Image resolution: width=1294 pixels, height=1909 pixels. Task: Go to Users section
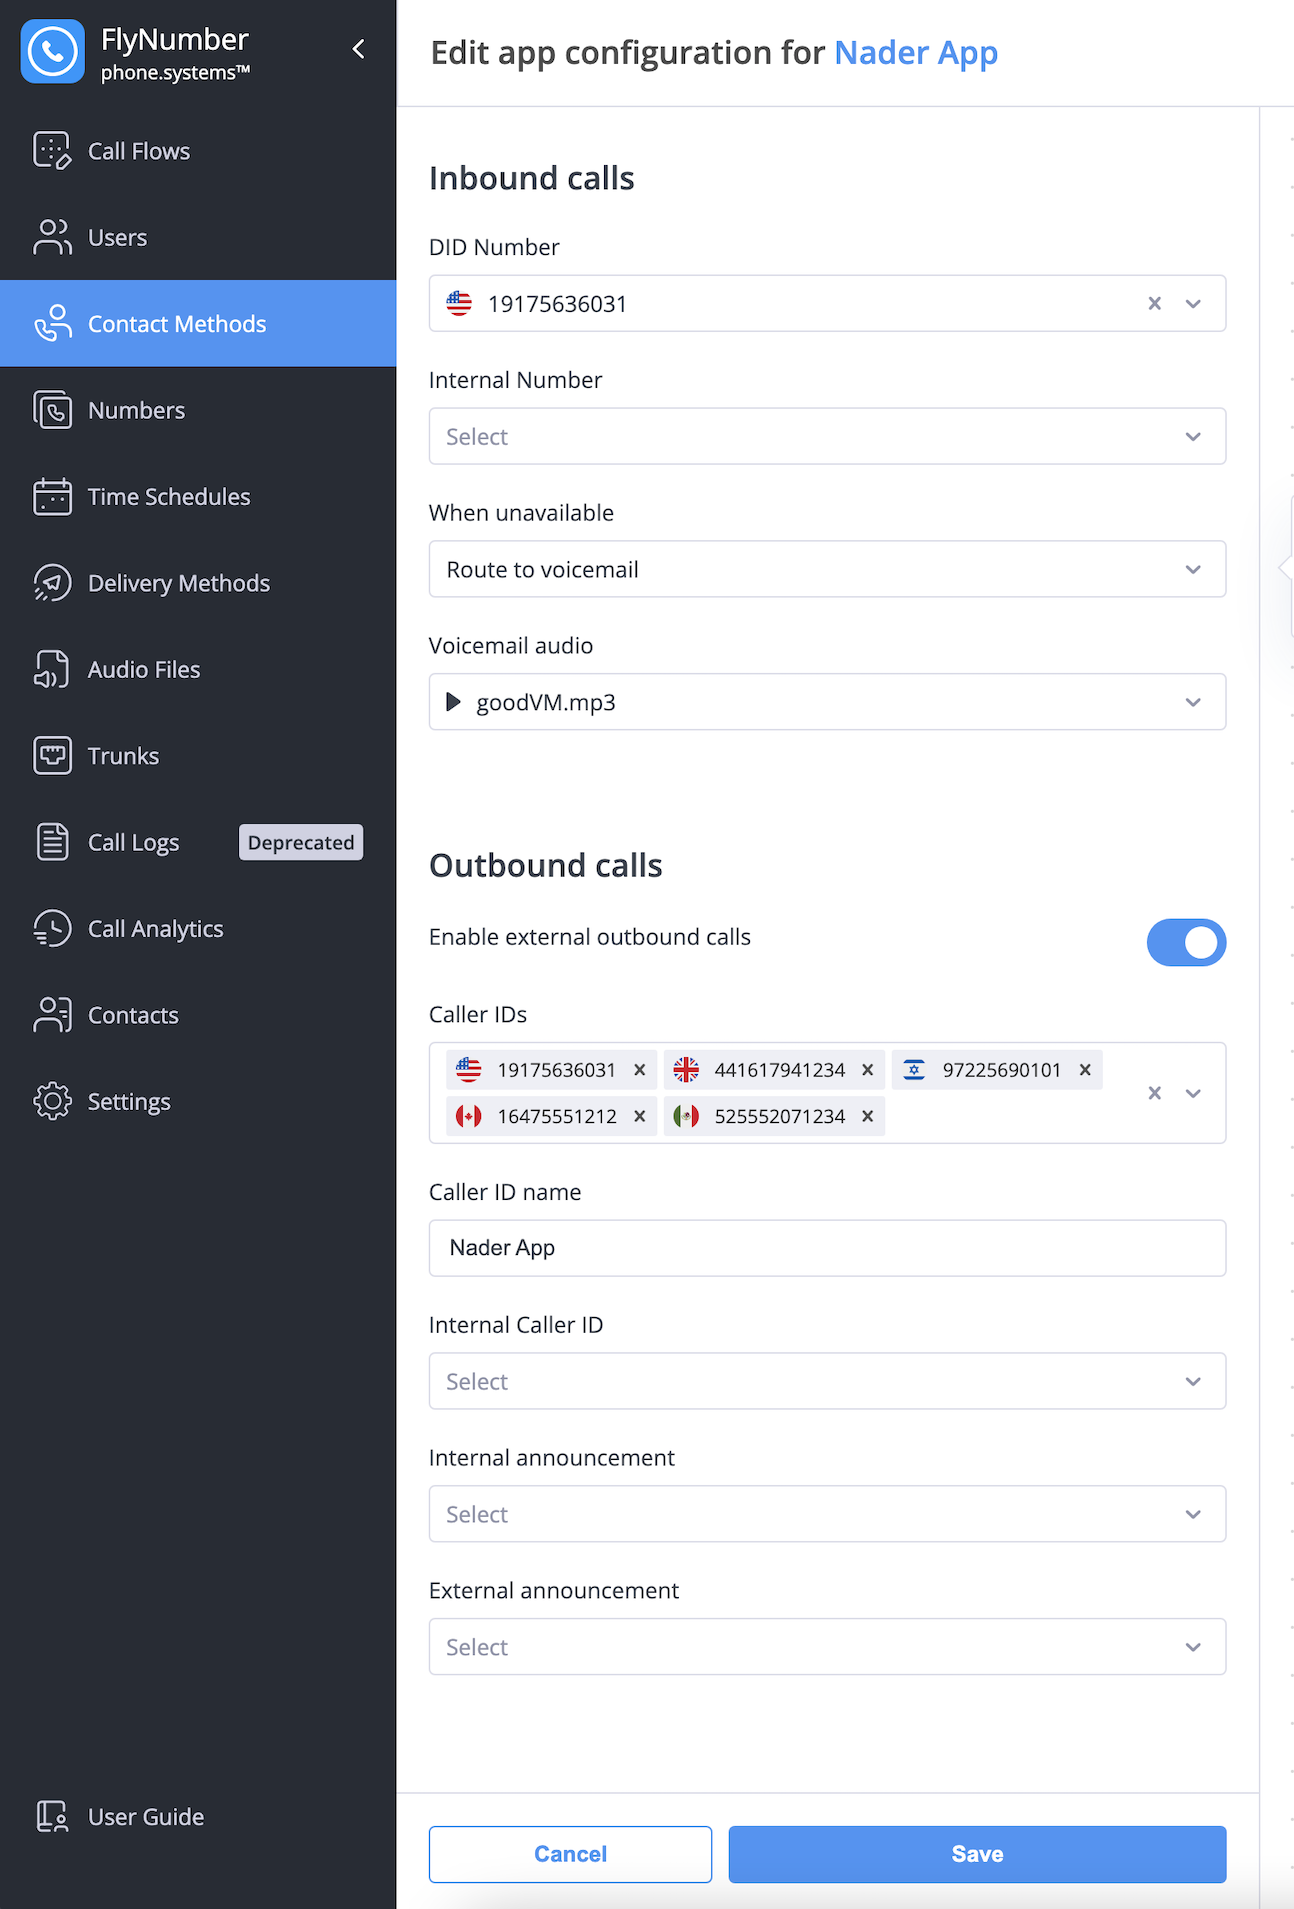(198, 237)
